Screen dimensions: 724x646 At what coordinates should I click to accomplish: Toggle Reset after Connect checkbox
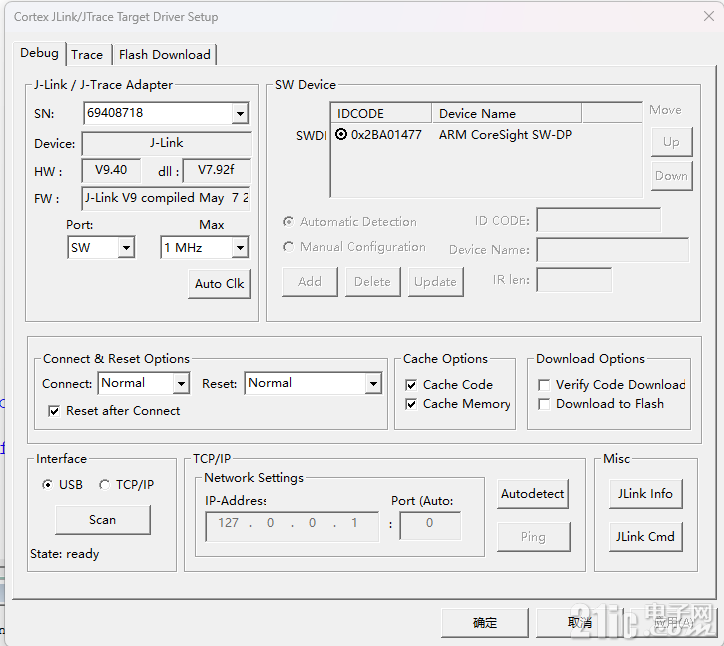tap(54, 411)
